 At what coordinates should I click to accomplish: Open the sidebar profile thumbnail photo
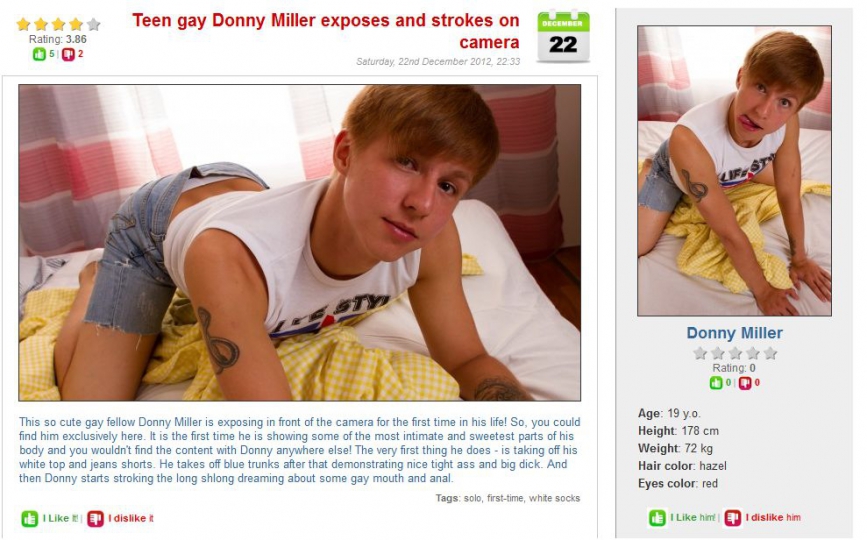[x=734, y=171]
